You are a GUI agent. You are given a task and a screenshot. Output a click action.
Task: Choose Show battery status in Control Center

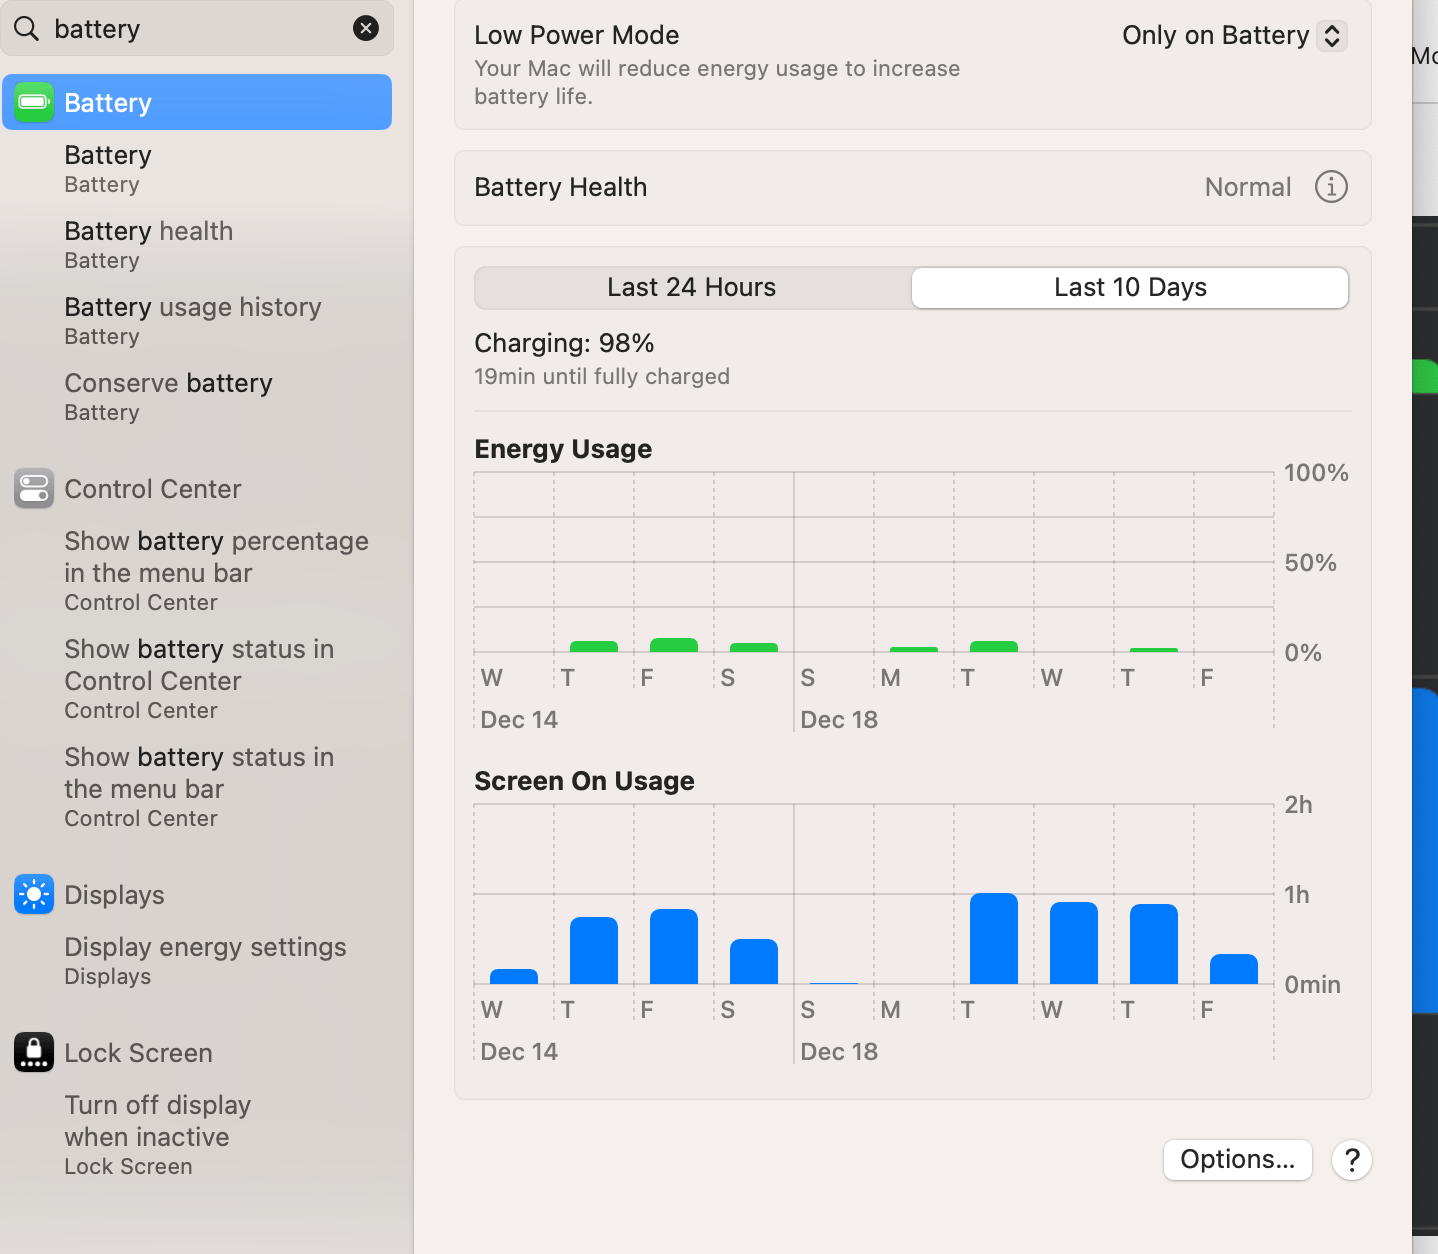tap(199, 664)
